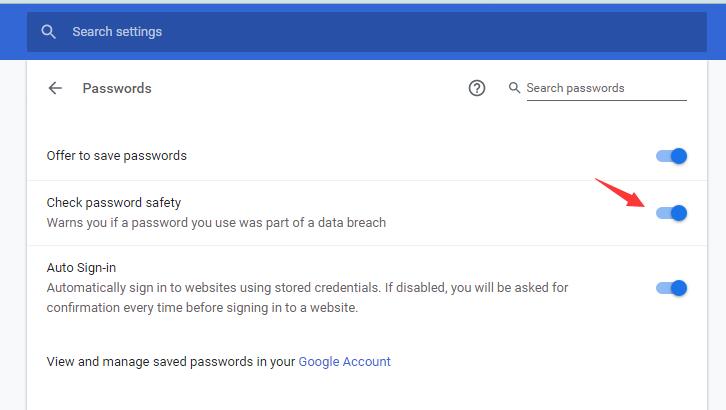Click the confirmation every time description line
This screenshot has height=410, width=726.
coord(202,307)
